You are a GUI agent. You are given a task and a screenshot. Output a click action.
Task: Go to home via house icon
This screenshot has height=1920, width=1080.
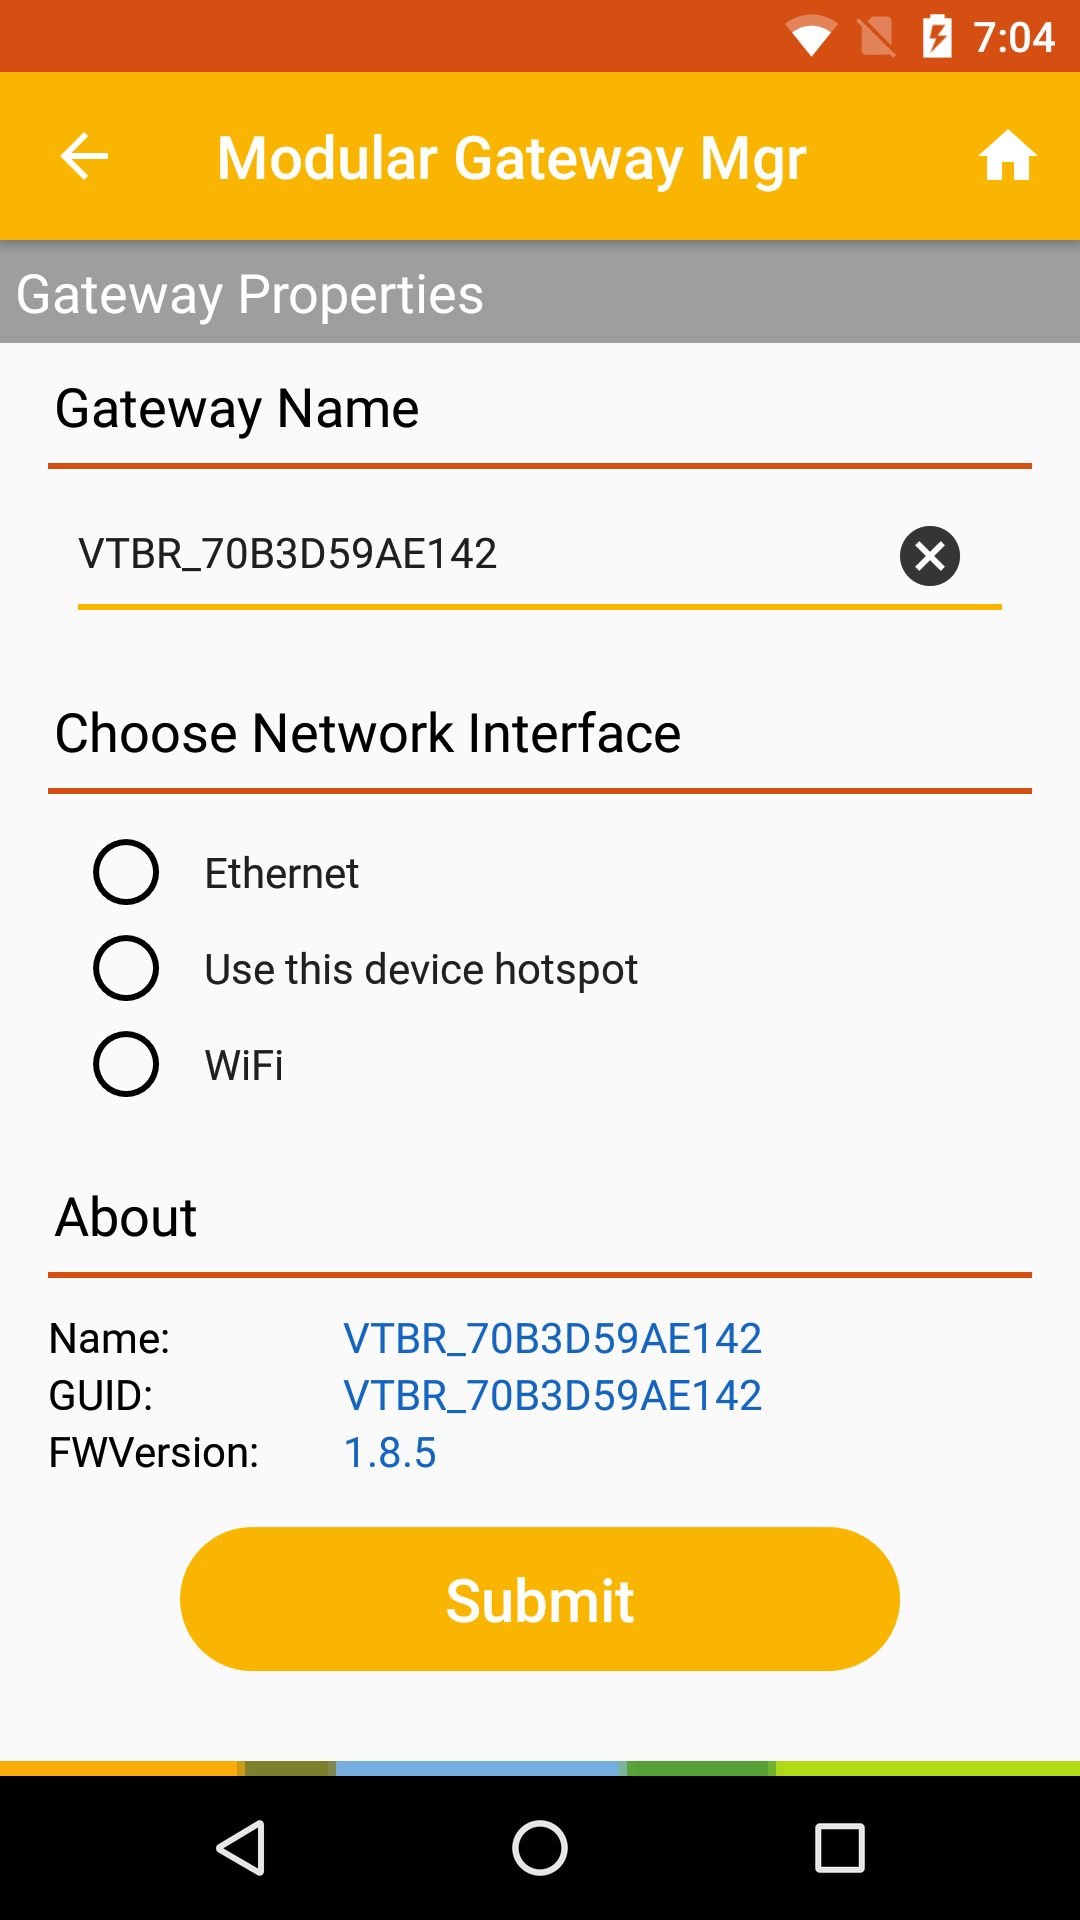[1007, 157]
